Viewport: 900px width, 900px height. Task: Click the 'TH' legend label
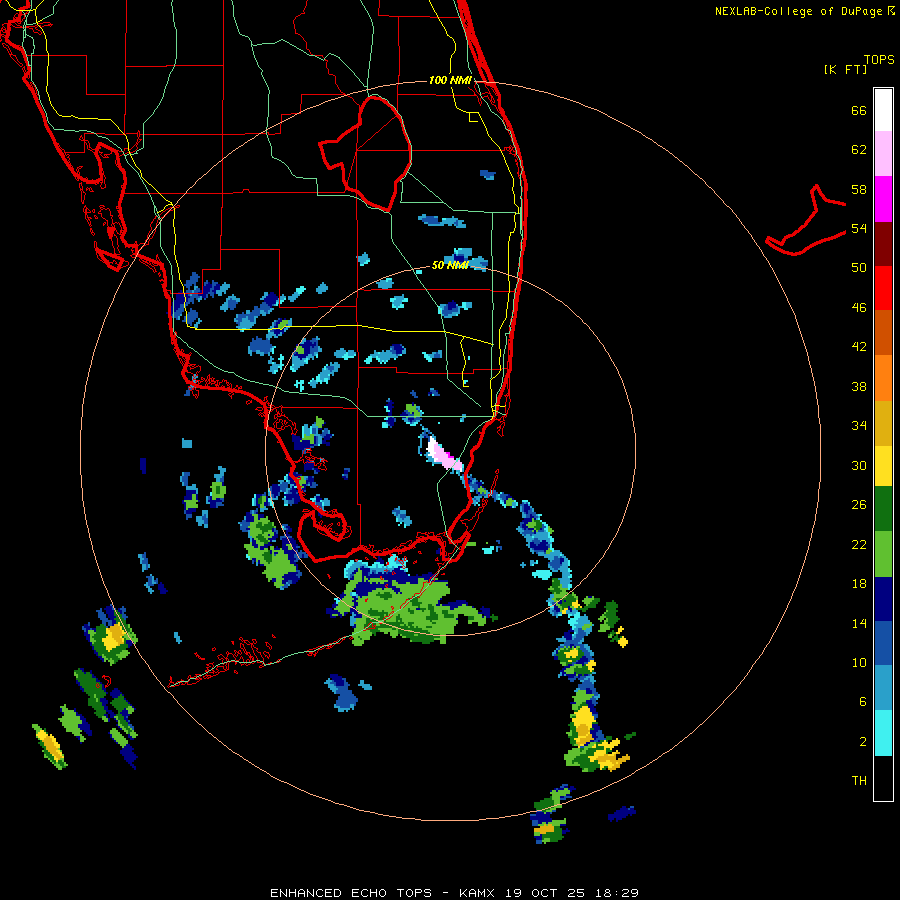pos(859,781)
